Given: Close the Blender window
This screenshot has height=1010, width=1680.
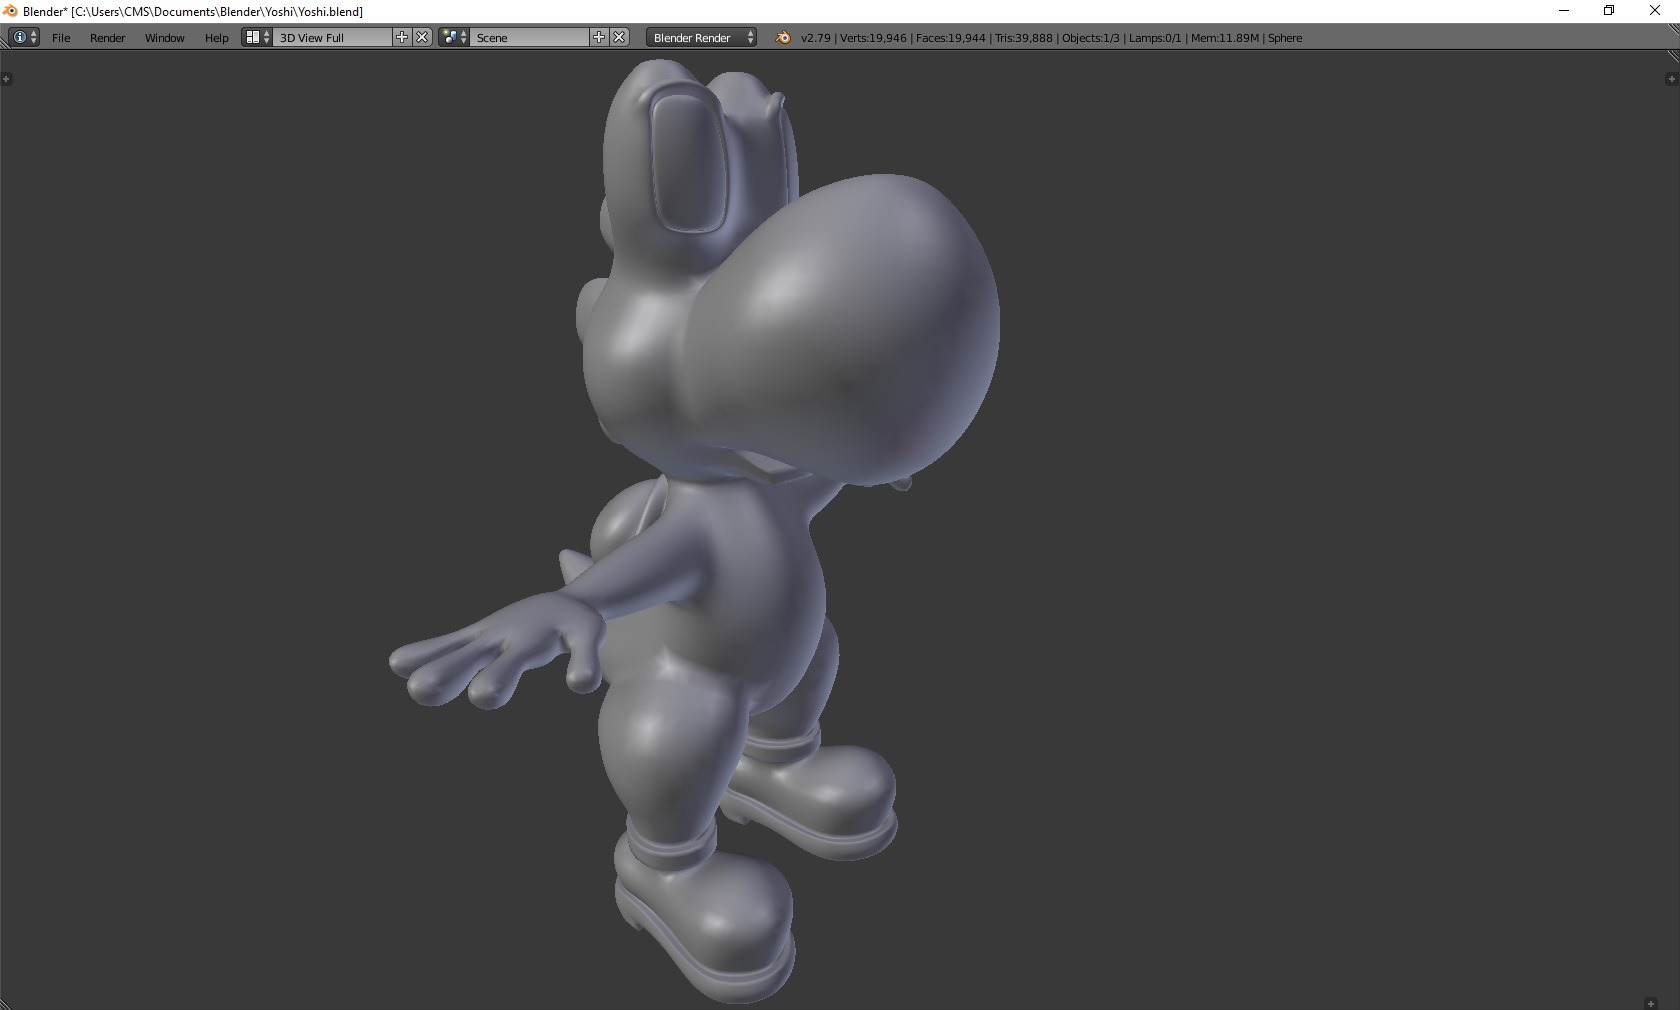Looking at the screenshot, I should tap(1655, 11).
